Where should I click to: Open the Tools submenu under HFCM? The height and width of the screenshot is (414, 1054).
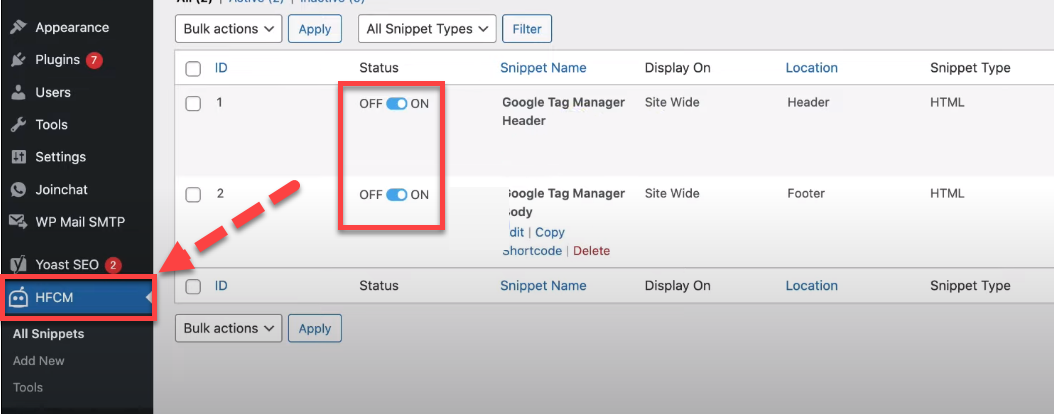(28, 388)
